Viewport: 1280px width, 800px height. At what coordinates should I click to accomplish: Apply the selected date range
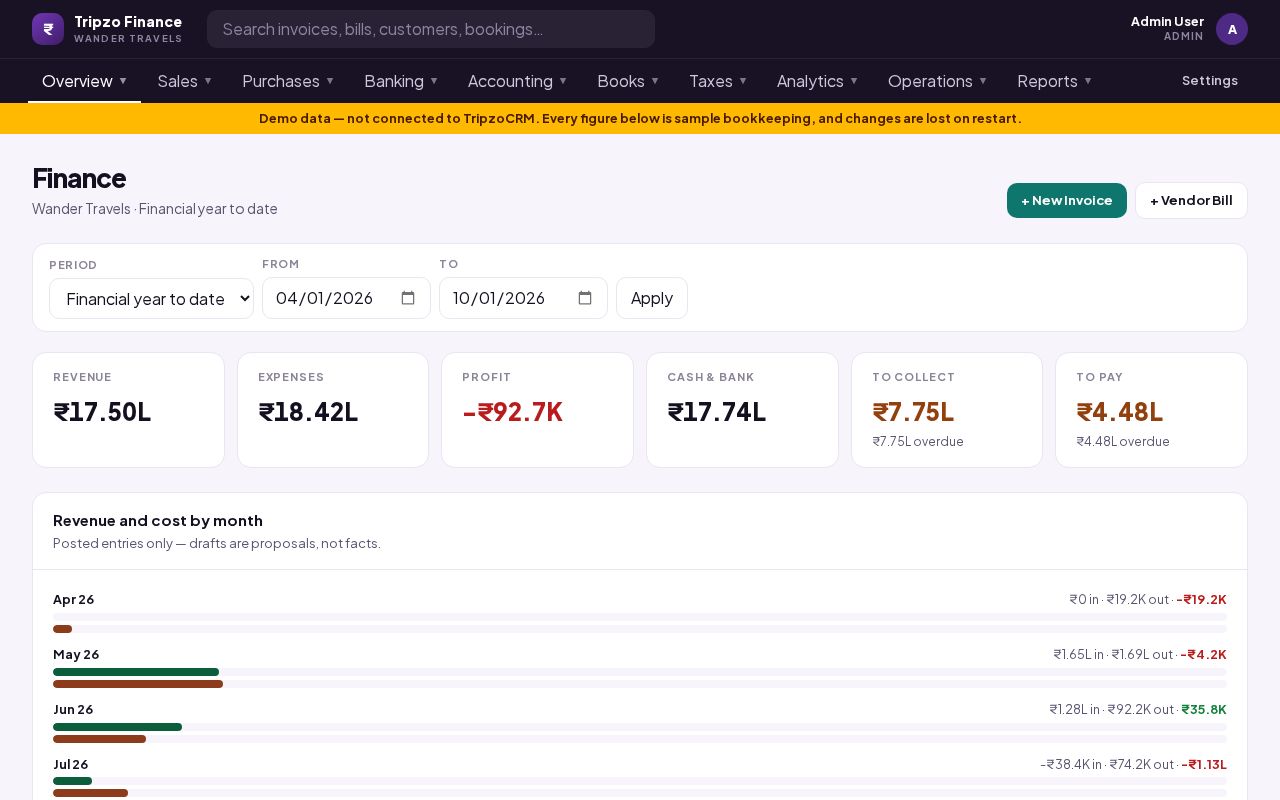point(652,298)
